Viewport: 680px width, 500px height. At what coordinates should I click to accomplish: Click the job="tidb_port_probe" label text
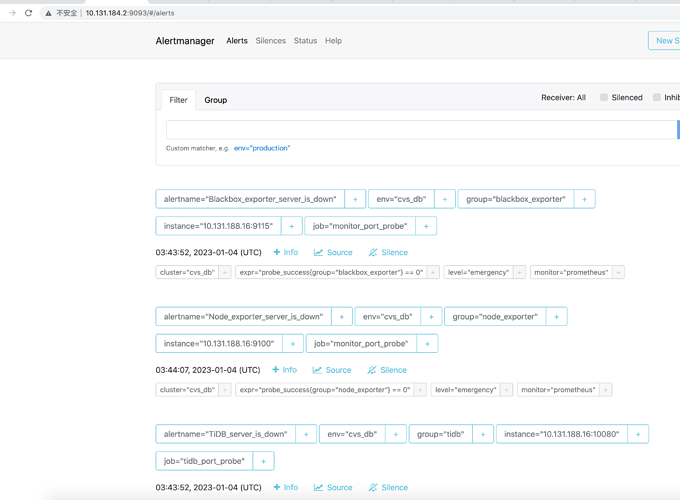pyautogui.click(x=204, y=461)
